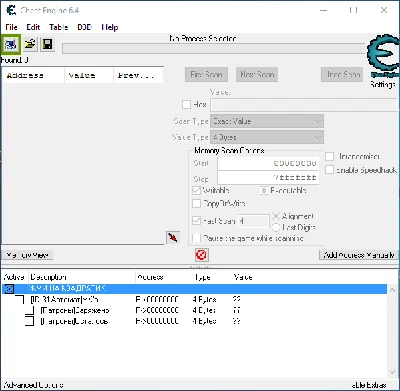Click Add Address Manually

tap(359, 255)
